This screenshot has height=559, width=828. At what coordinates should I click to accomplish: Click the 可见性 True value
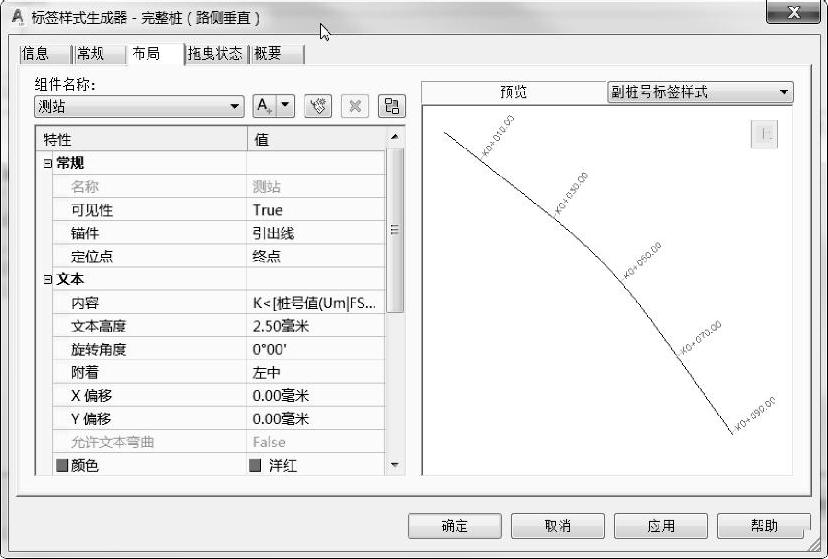point(316,210)
